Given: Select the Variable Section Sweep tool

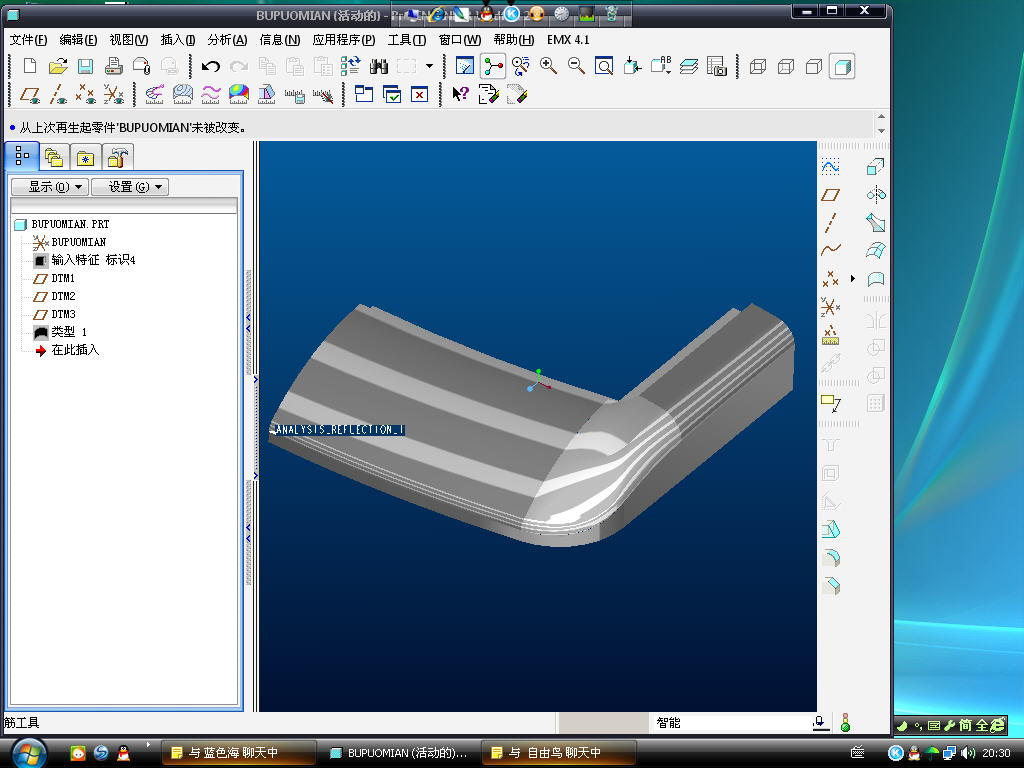Looking at the screenshot, I should click(875, 223).
